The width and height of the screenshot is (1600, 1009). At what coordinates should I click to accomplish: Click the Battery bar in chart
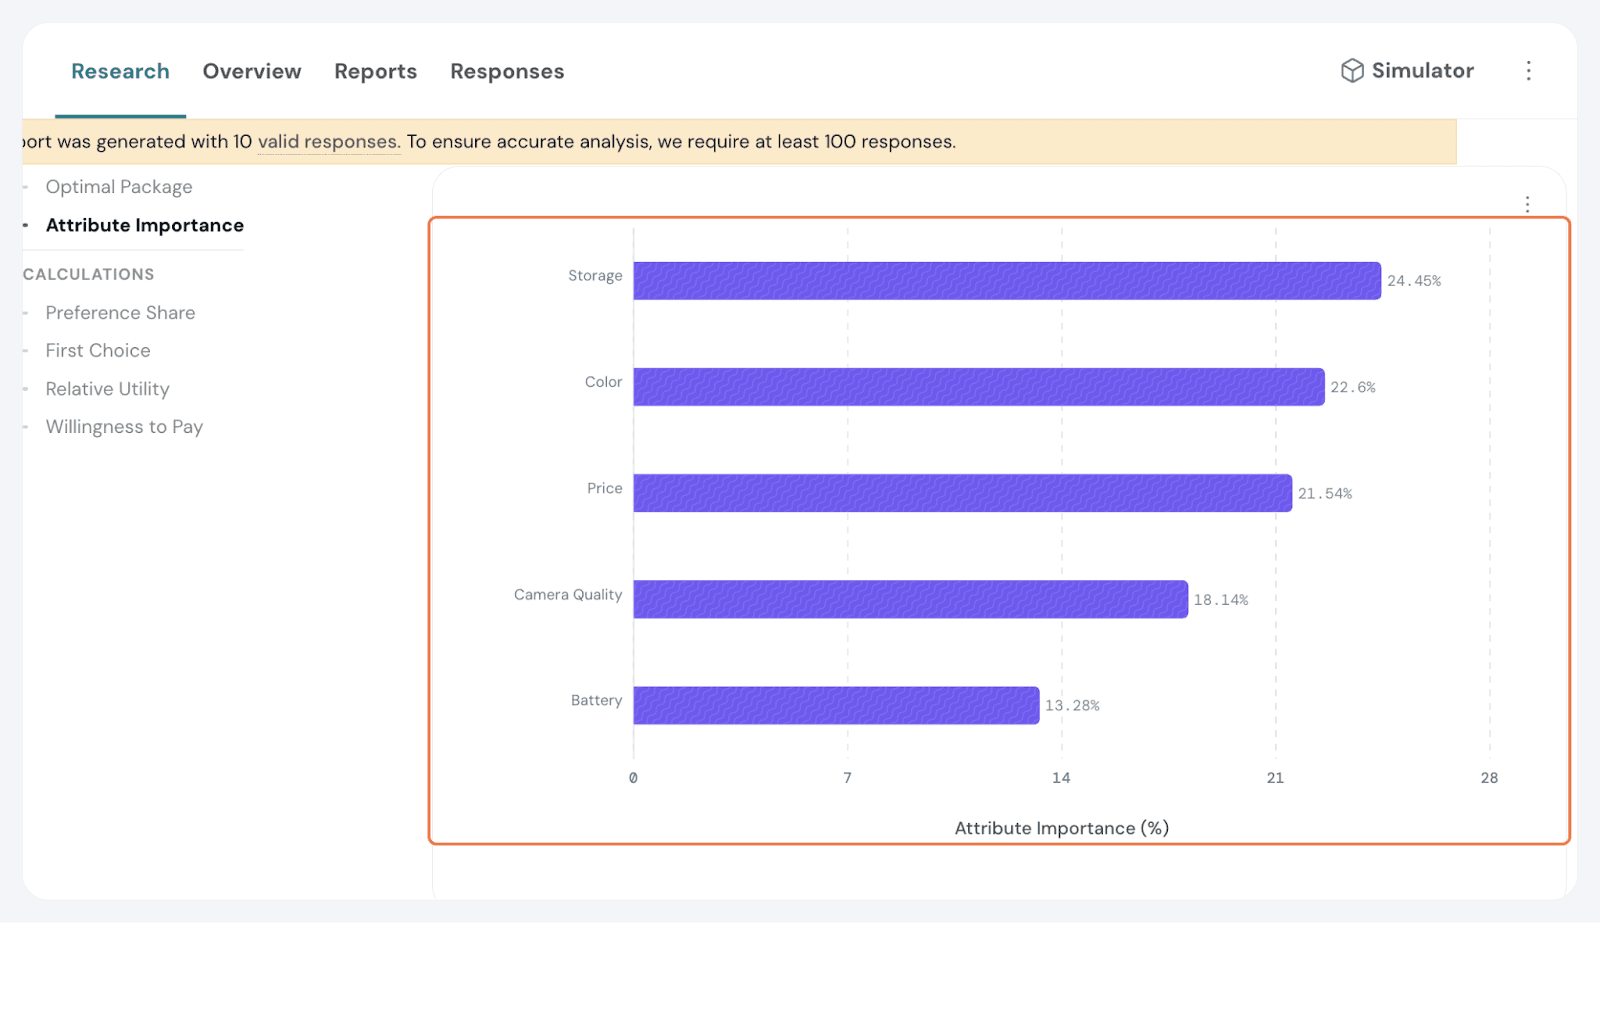[836, 705]
